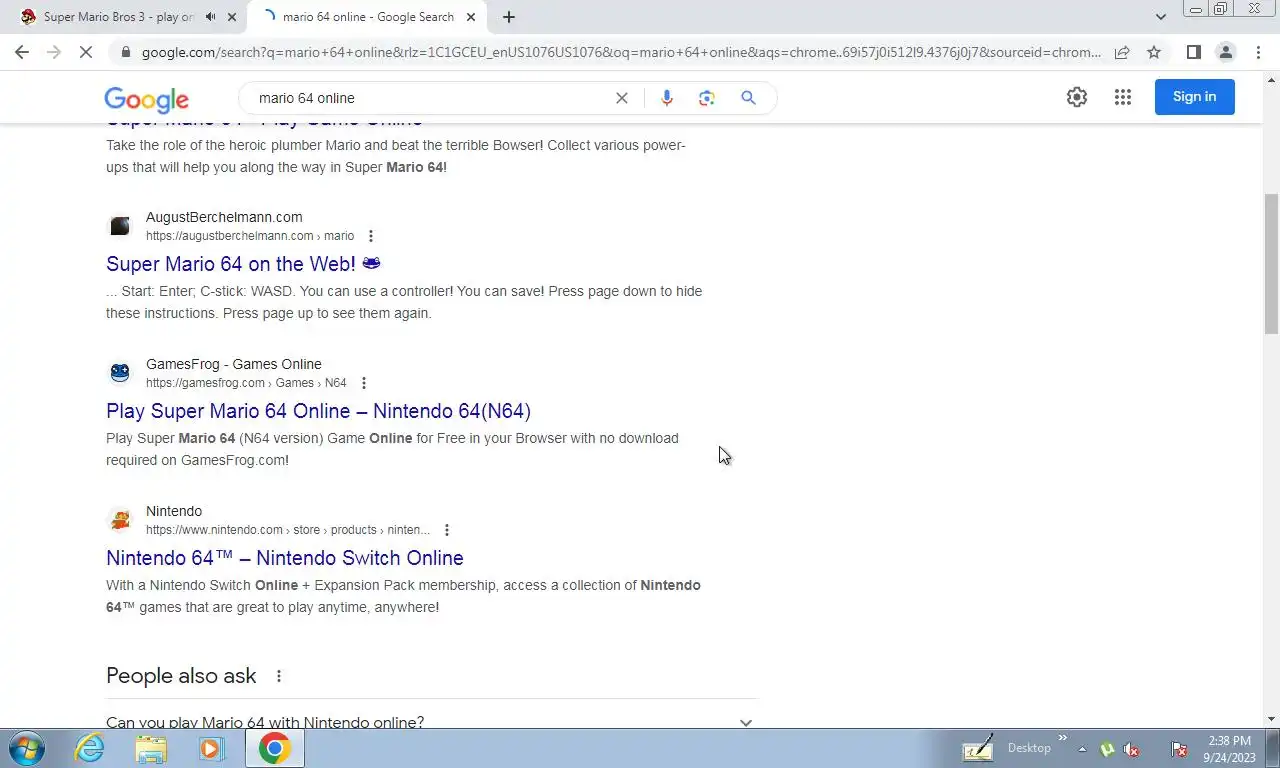Search by image with Google Lens
This screenshot has height=768, width=1280.
coord(707,98)
